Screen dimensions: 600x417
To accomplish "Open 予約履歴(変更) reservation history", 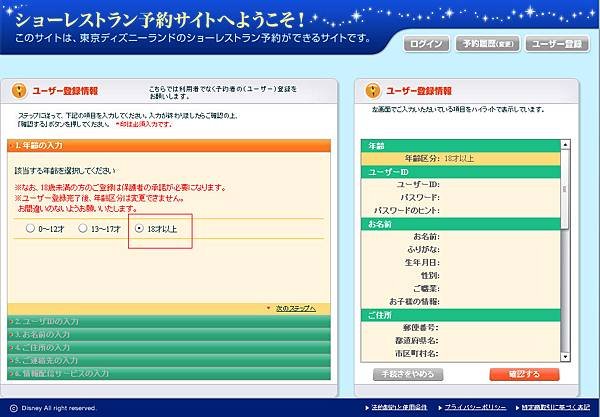I will pos(488,44).
